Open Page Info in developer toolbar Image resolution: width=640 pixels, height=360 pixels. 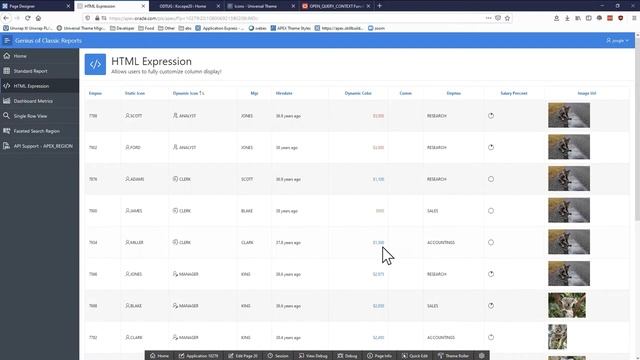click(x=379, y=356)
